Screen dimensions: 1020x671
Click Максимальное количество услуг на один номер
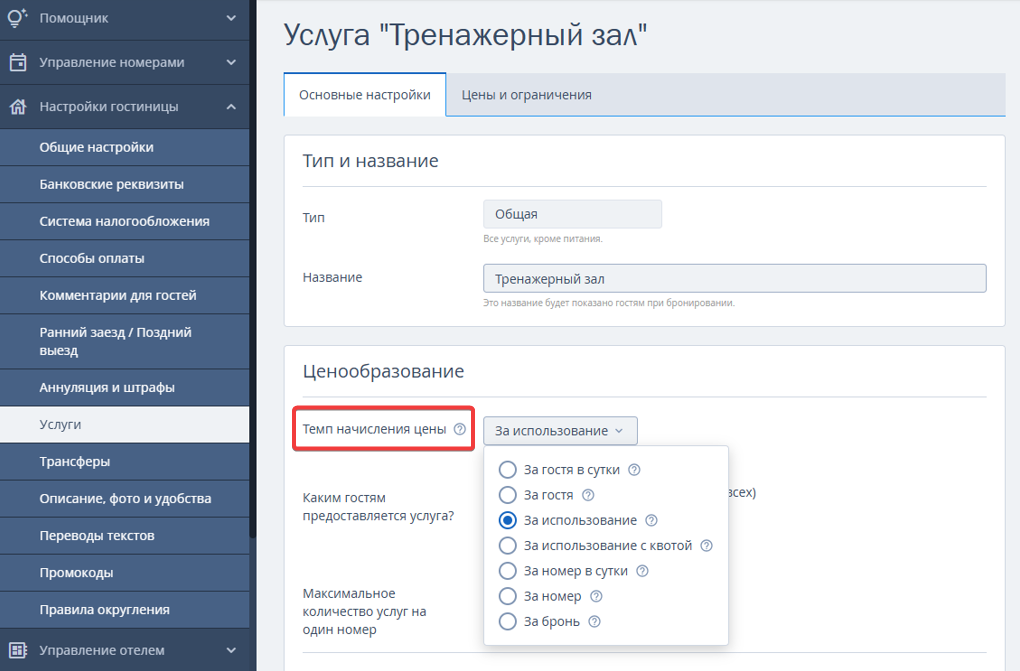(364, 612)
